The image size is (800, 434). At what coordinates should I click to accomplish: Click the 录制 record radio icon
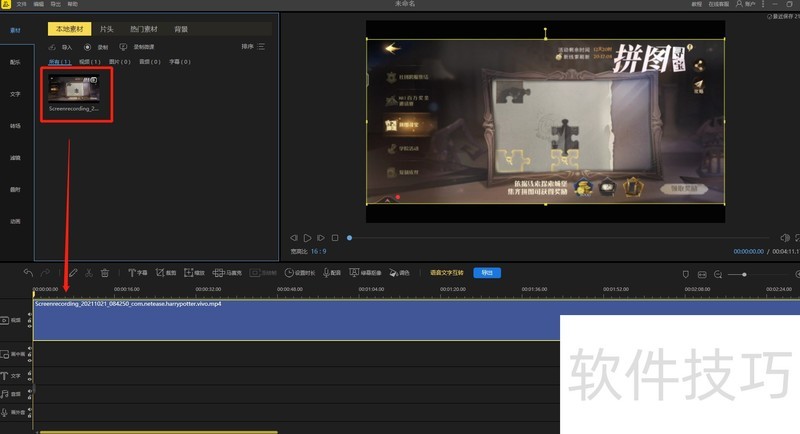pyautogui.click(x=88, y=46)
